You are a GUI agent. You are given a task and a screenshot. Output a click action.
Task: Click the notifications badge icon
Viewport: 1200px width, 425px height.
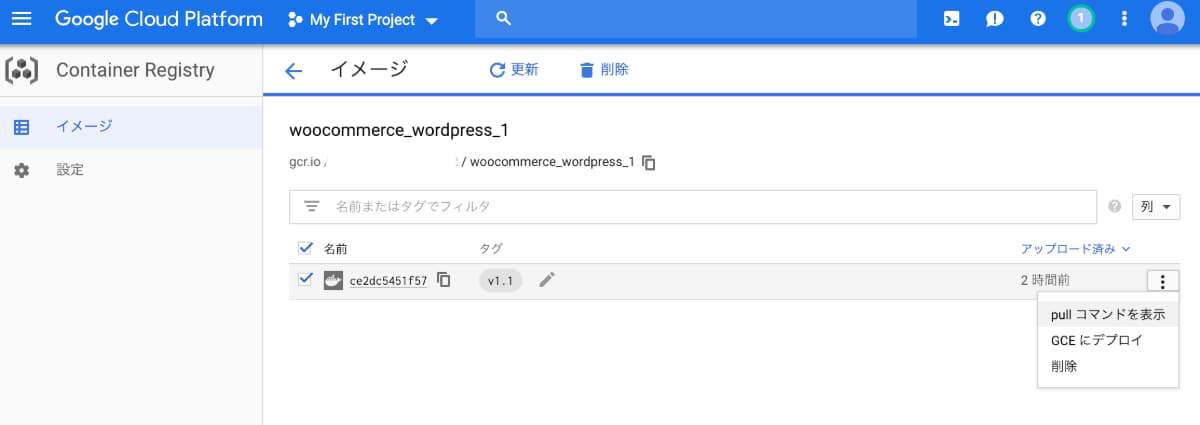click(x=1080, y=19)
